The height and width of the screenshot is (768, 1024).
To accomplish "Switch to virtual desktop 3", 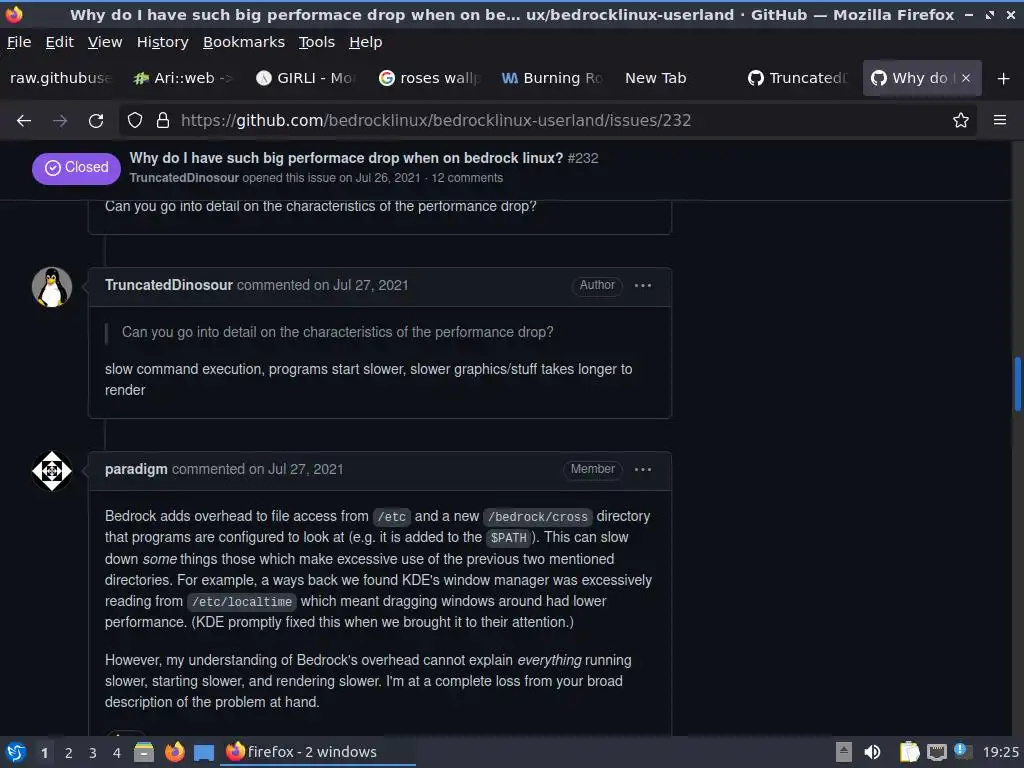I will click(x=93, y=753).
